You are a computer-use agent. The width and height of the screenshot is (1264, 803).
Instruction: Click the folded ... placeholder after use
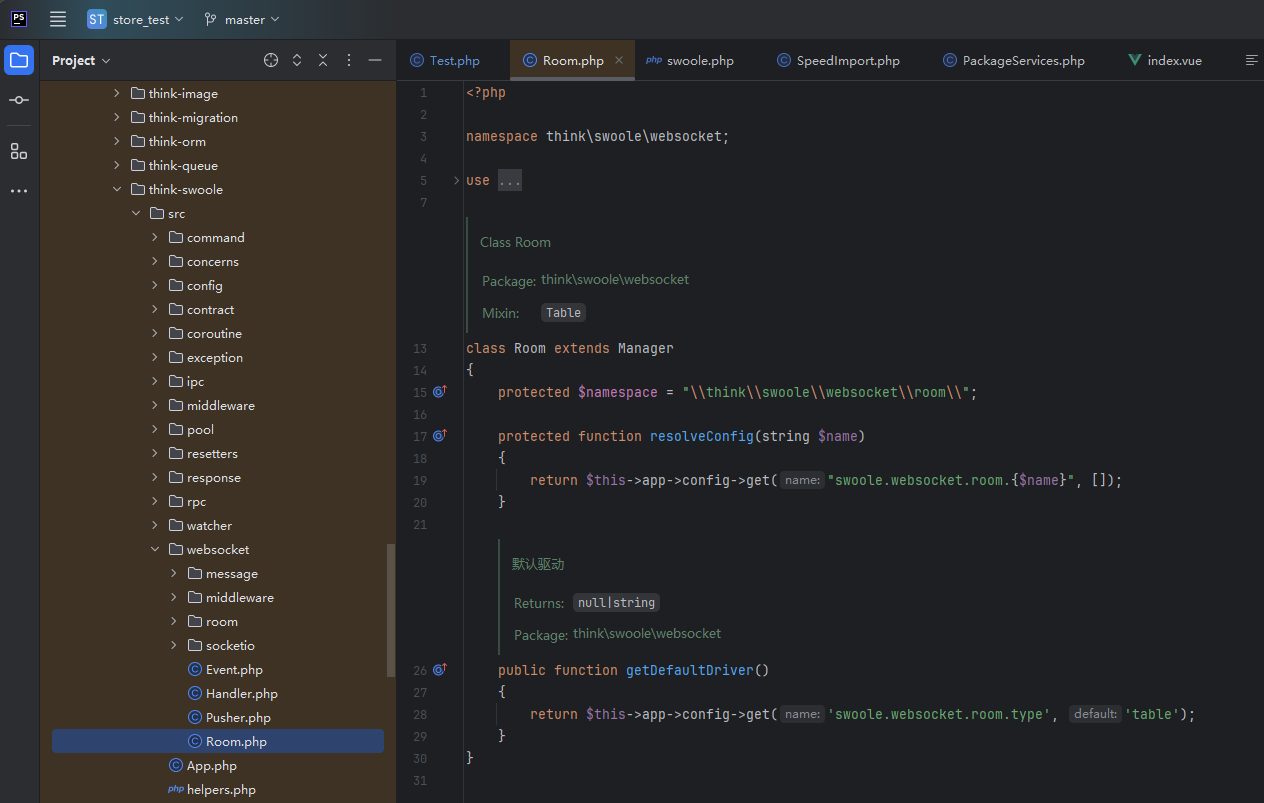(510, 180)
